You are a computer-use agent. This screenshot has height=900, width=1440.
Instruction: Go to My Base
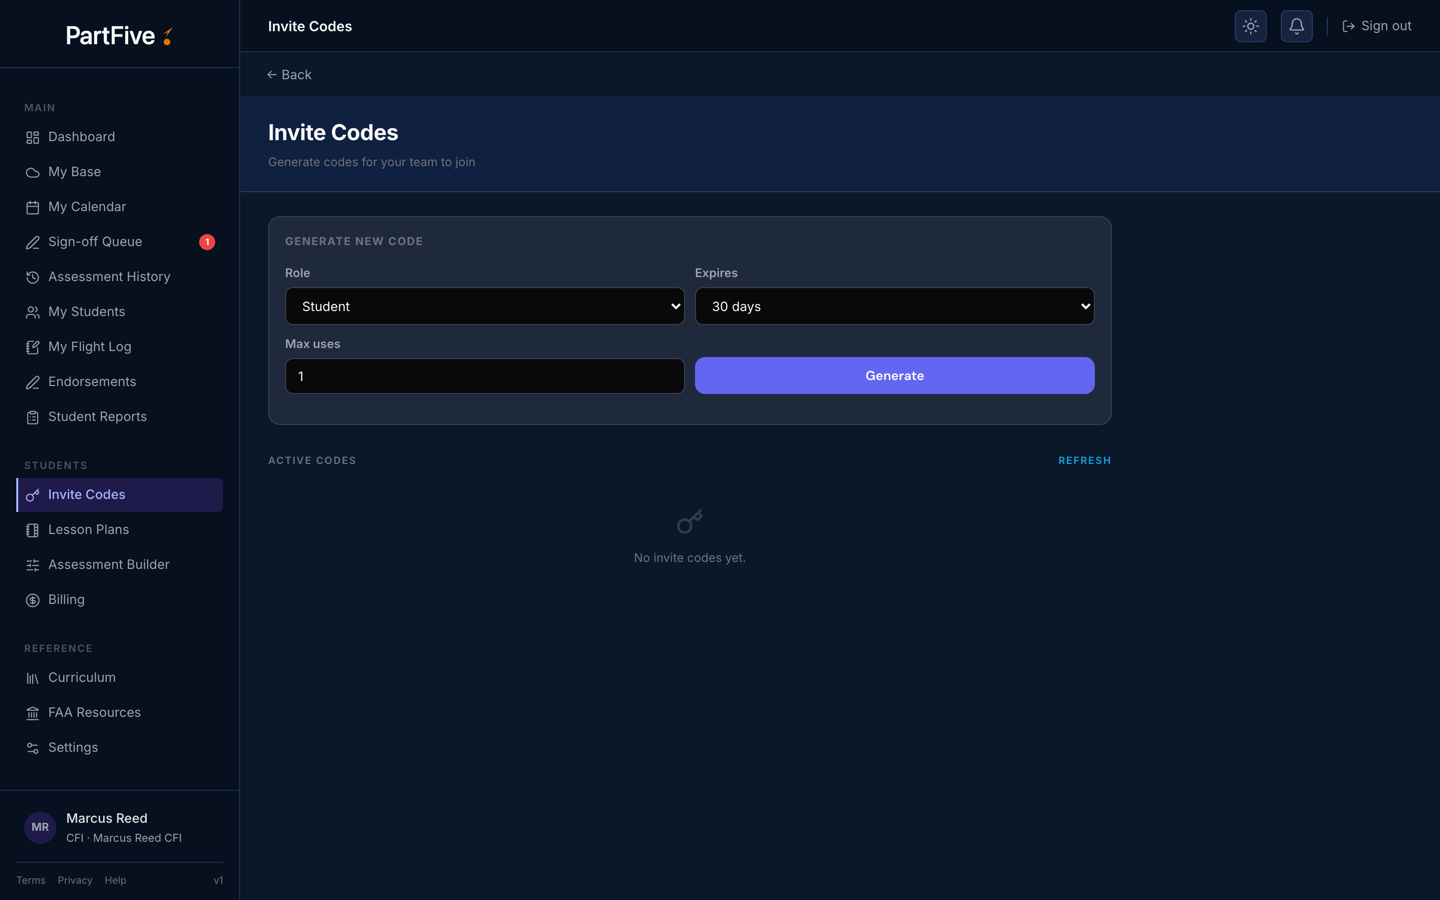click(120, 172)
